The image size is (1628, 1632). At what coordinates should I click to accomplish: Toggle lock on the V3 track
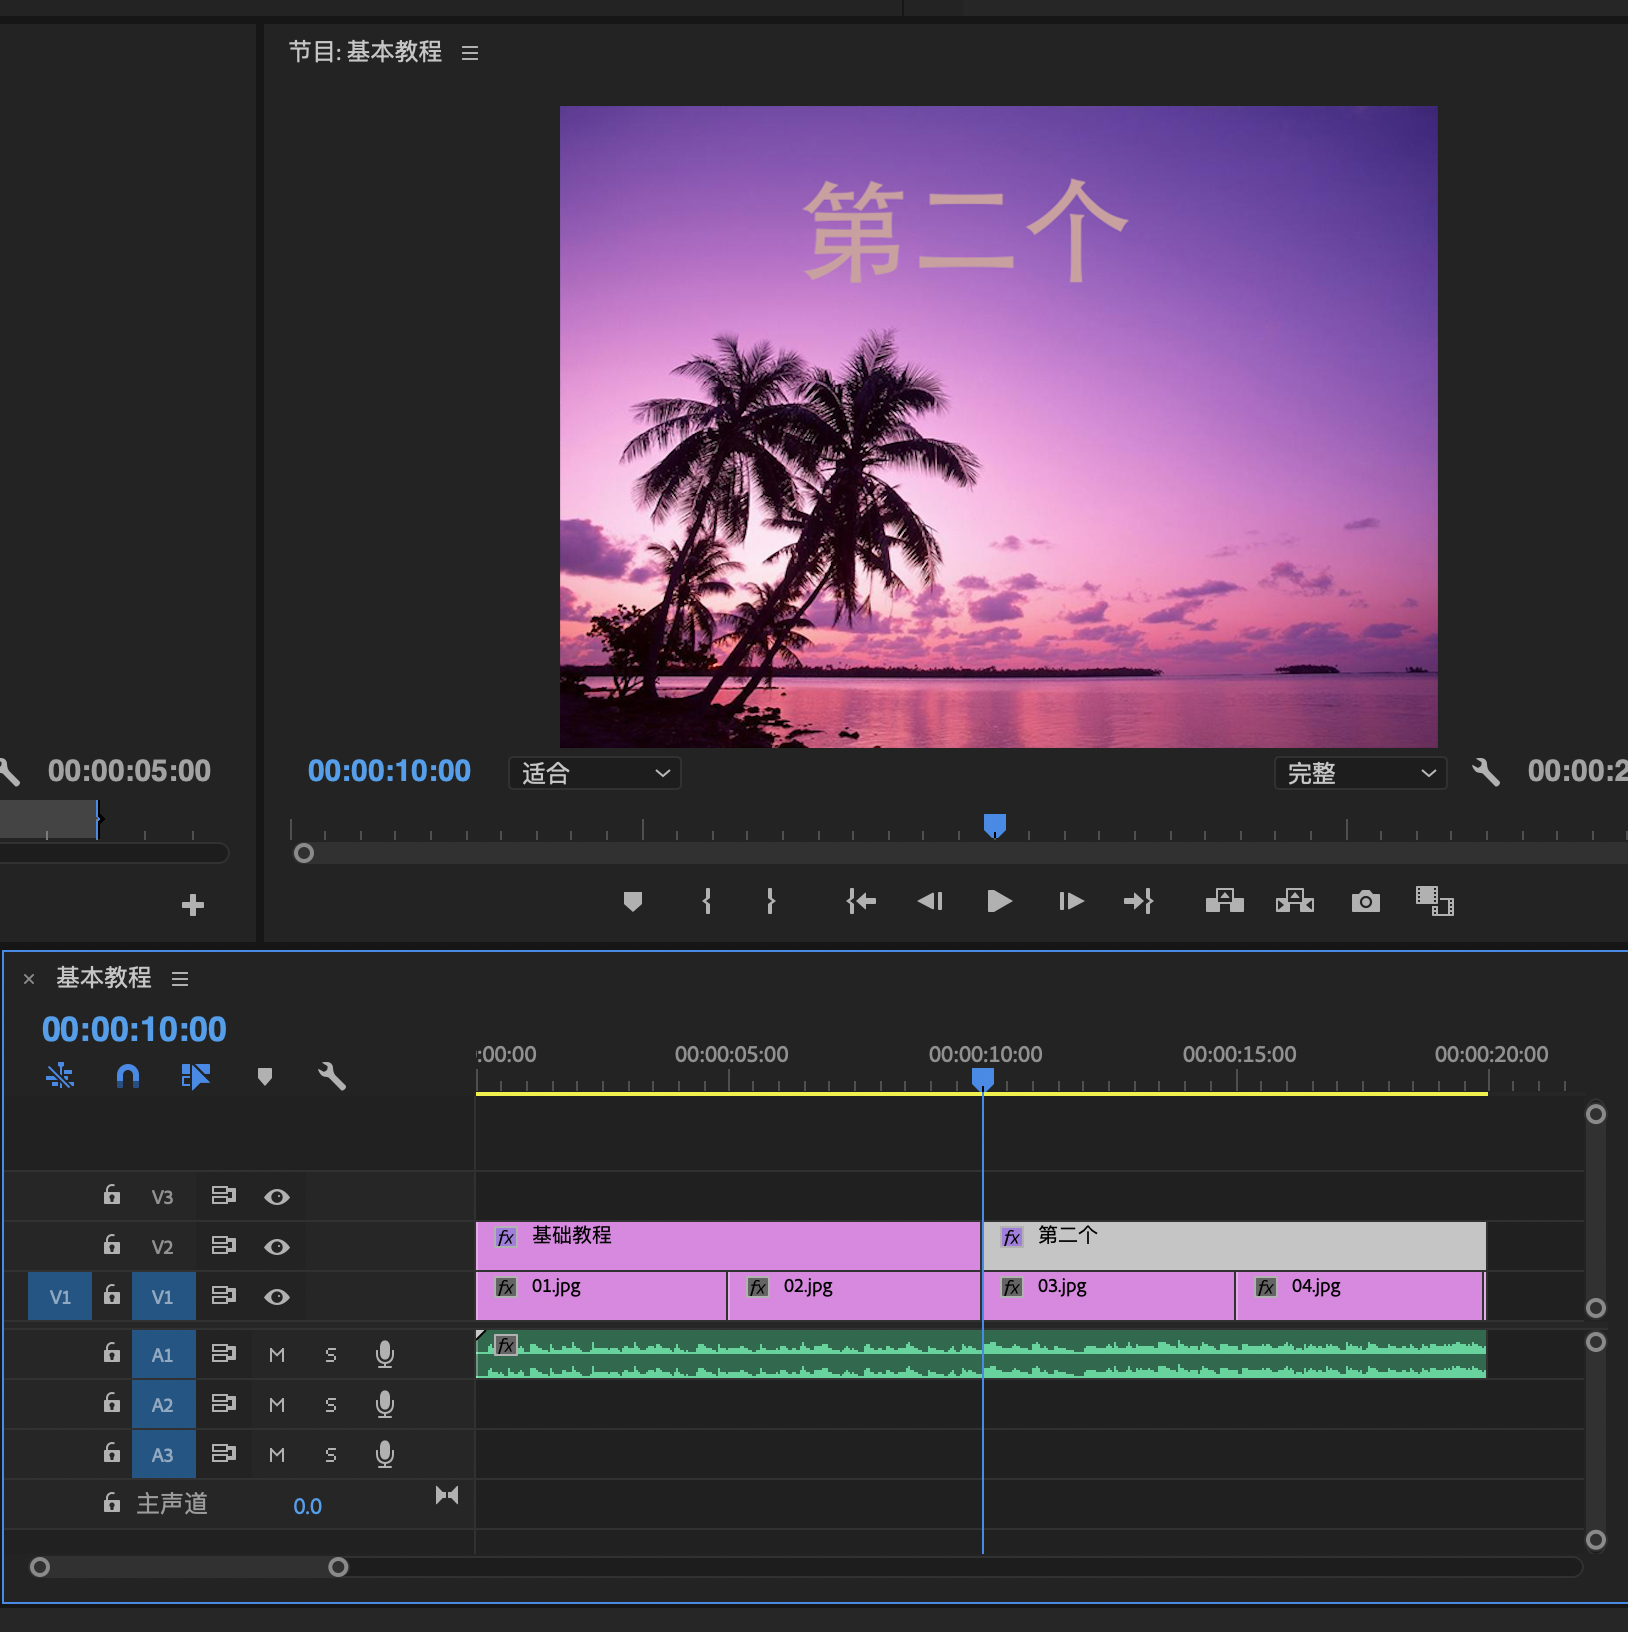pos(112,1196)
